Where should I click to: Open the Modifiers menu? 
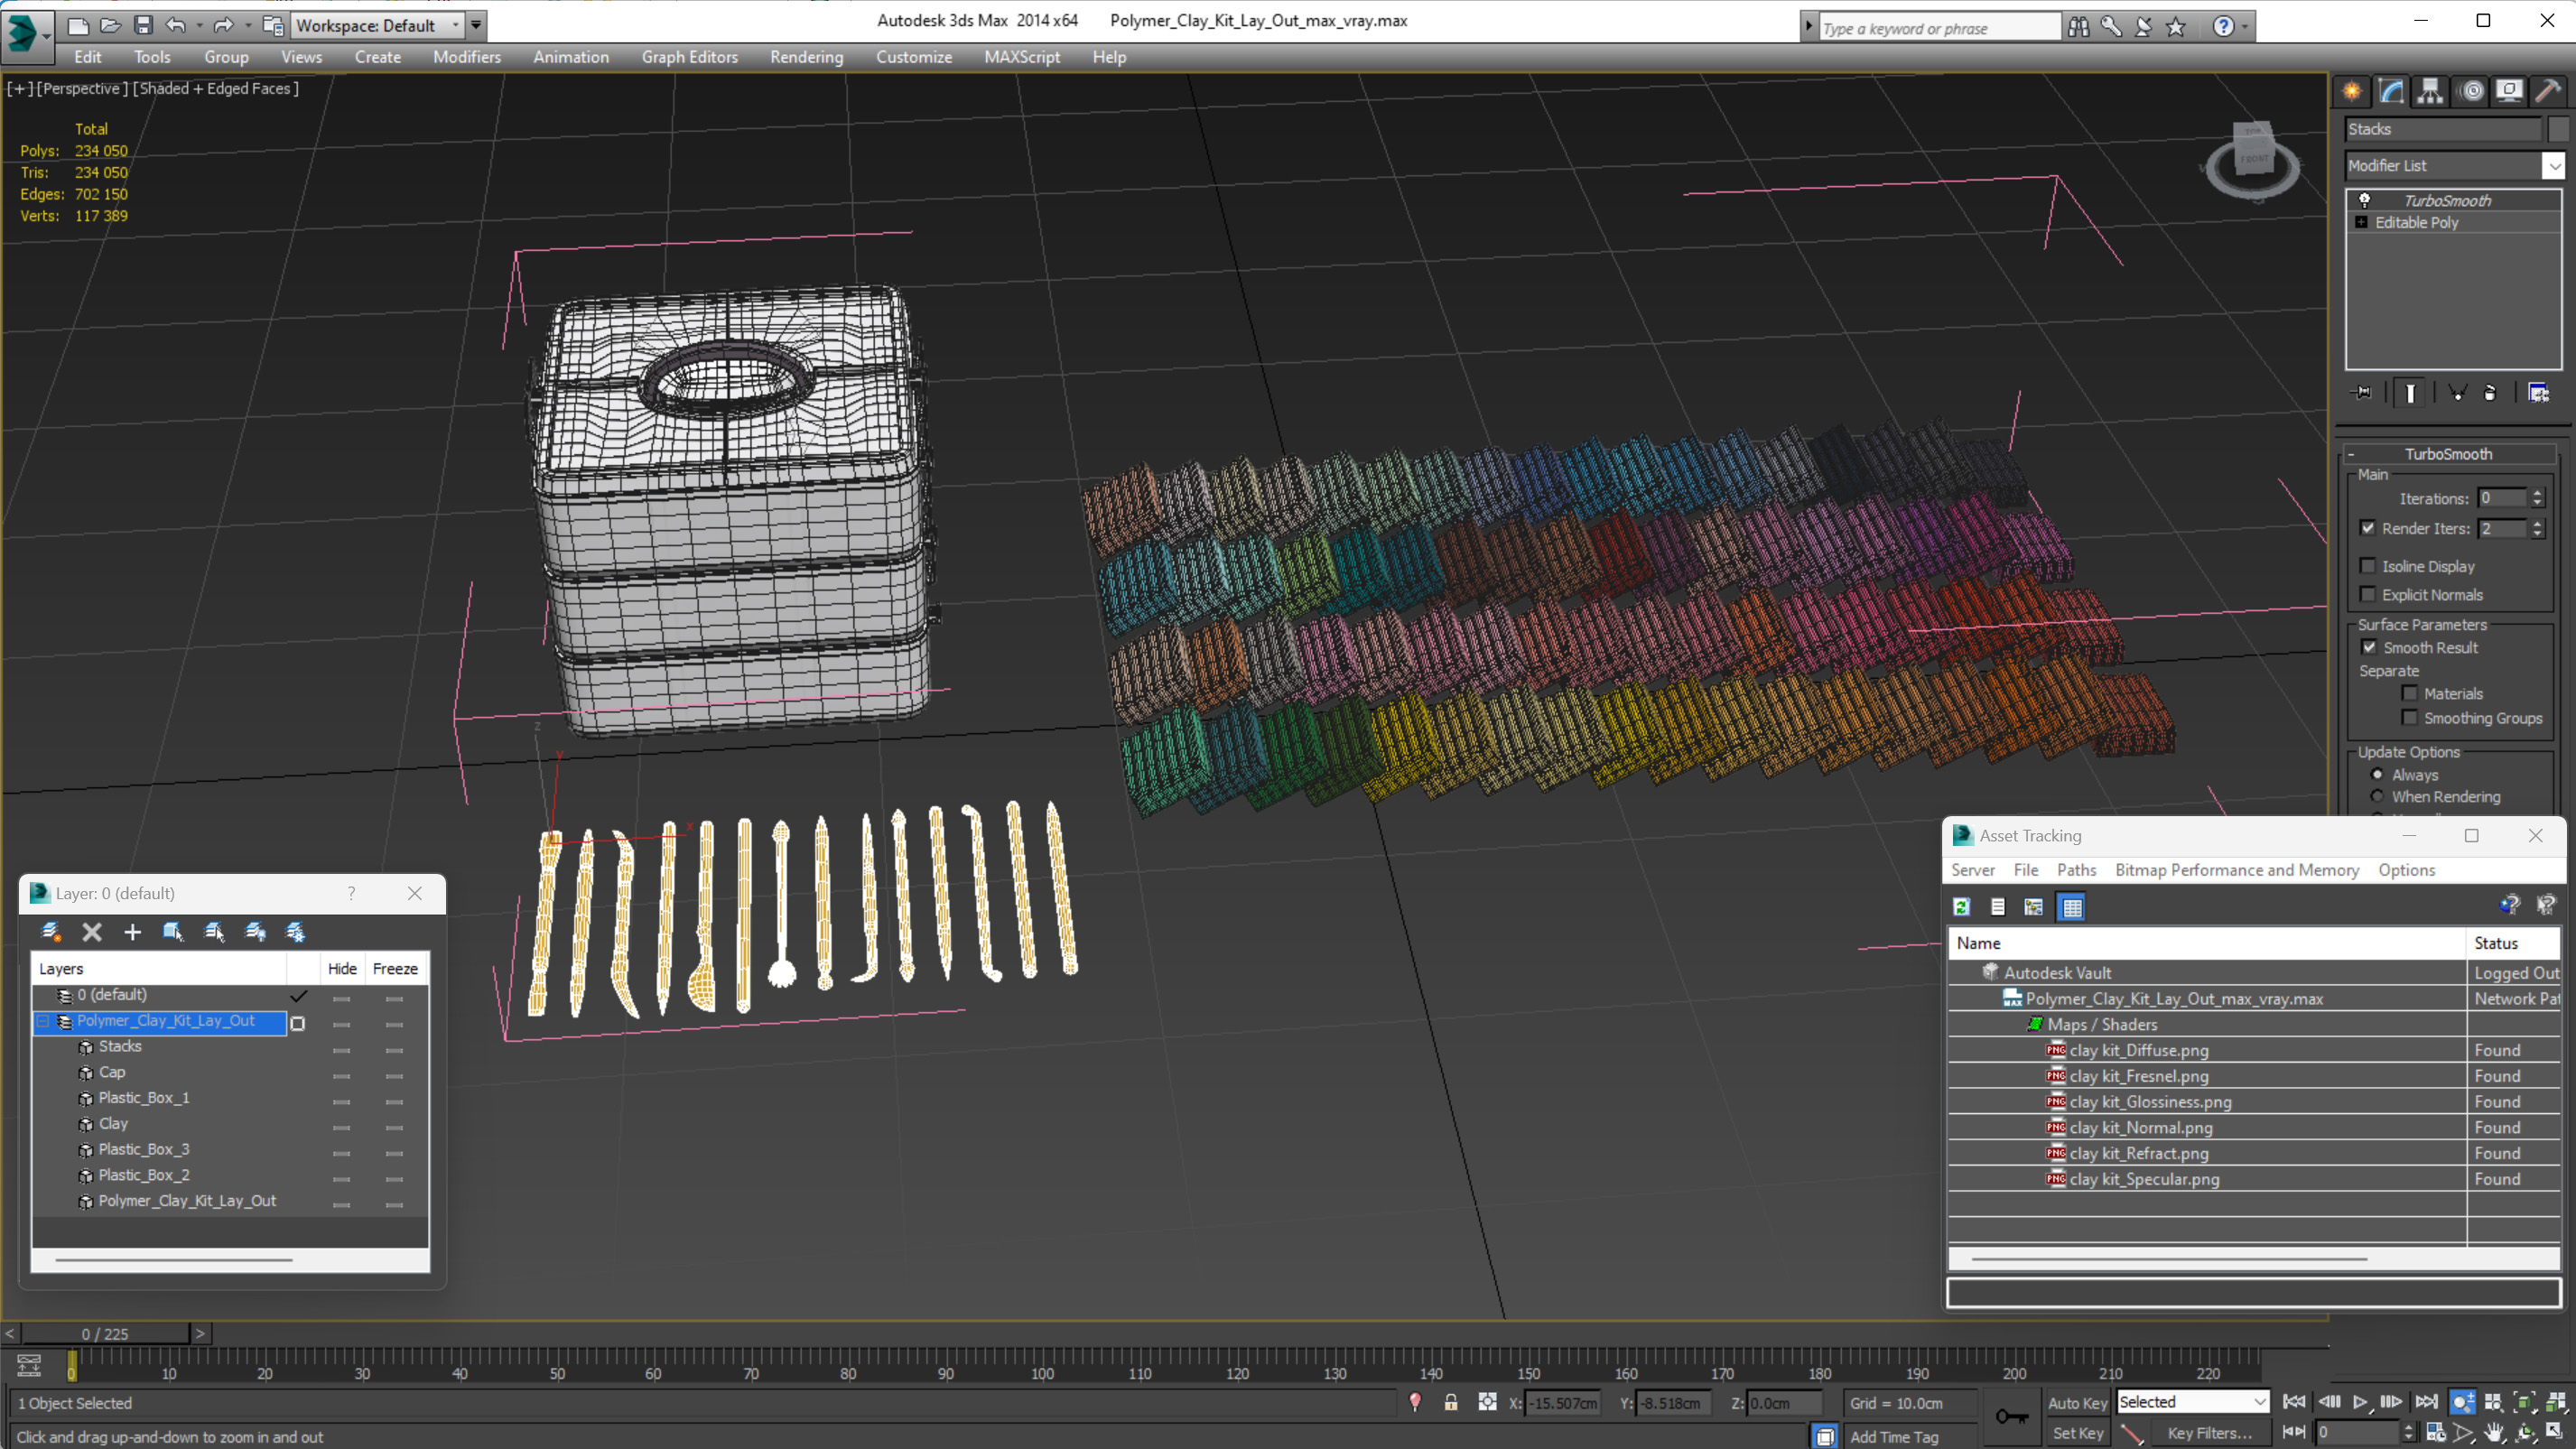[x=467, y=57]
